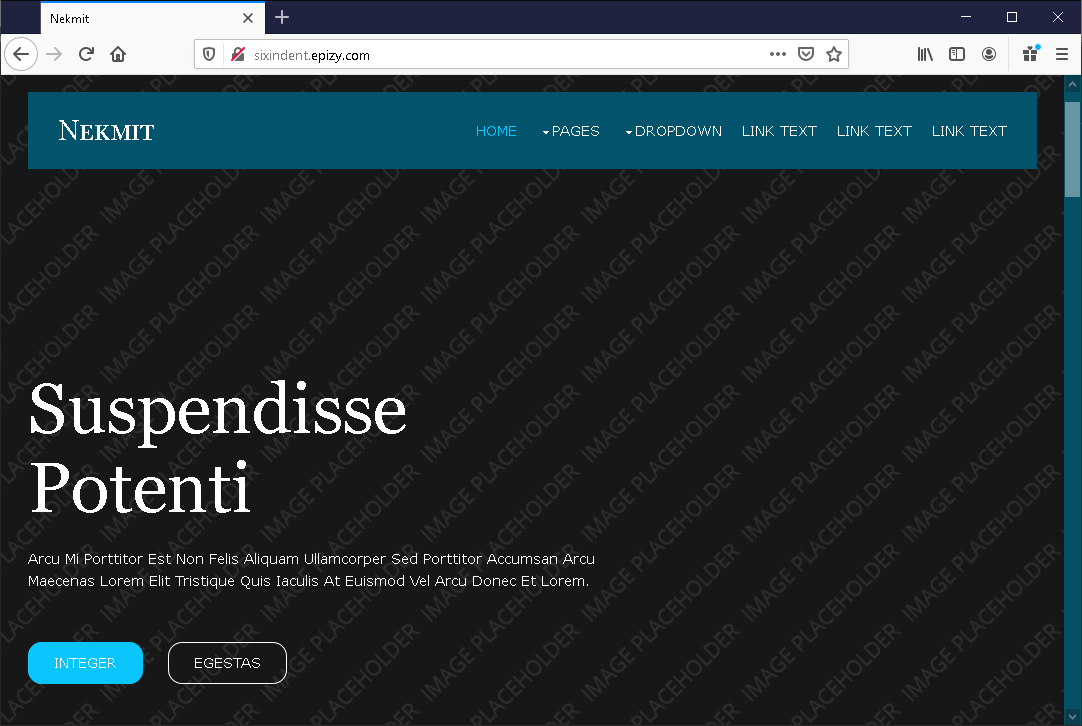
Task: Open the Library bookmarks and history icon
Action: click(925, 54)
